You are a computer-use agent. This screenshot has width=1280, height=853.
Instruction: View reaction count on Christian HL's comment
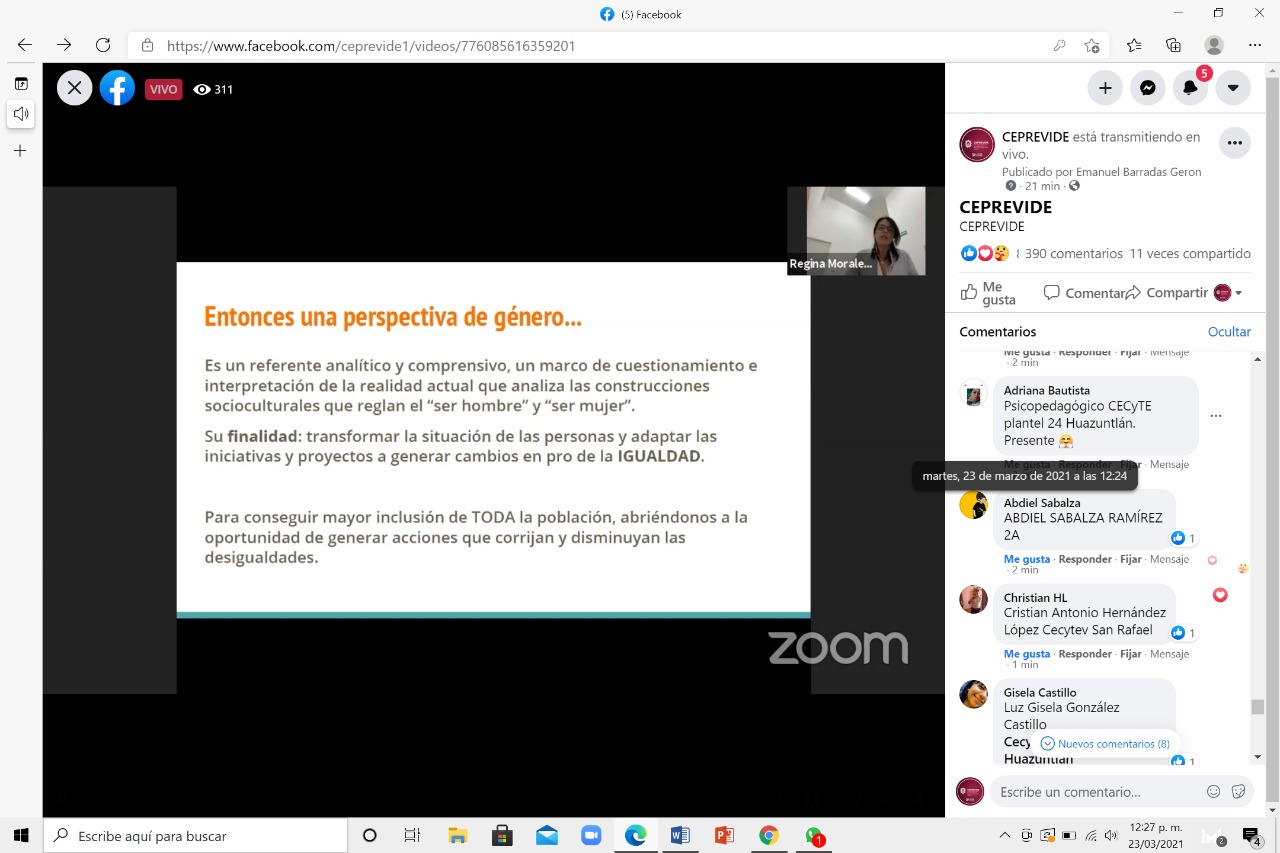pos(1184,633)
